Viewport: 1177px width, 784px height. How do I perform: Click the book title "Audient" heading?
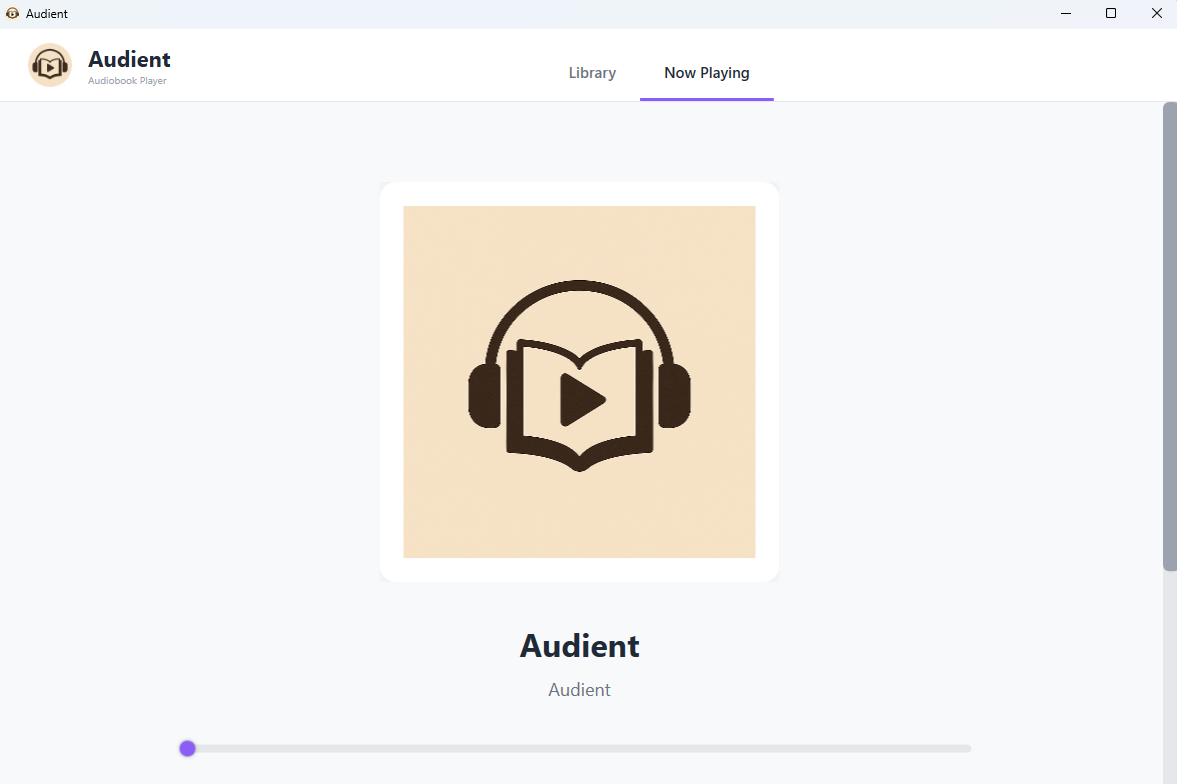pyautogui.click(x=579, y=645)
